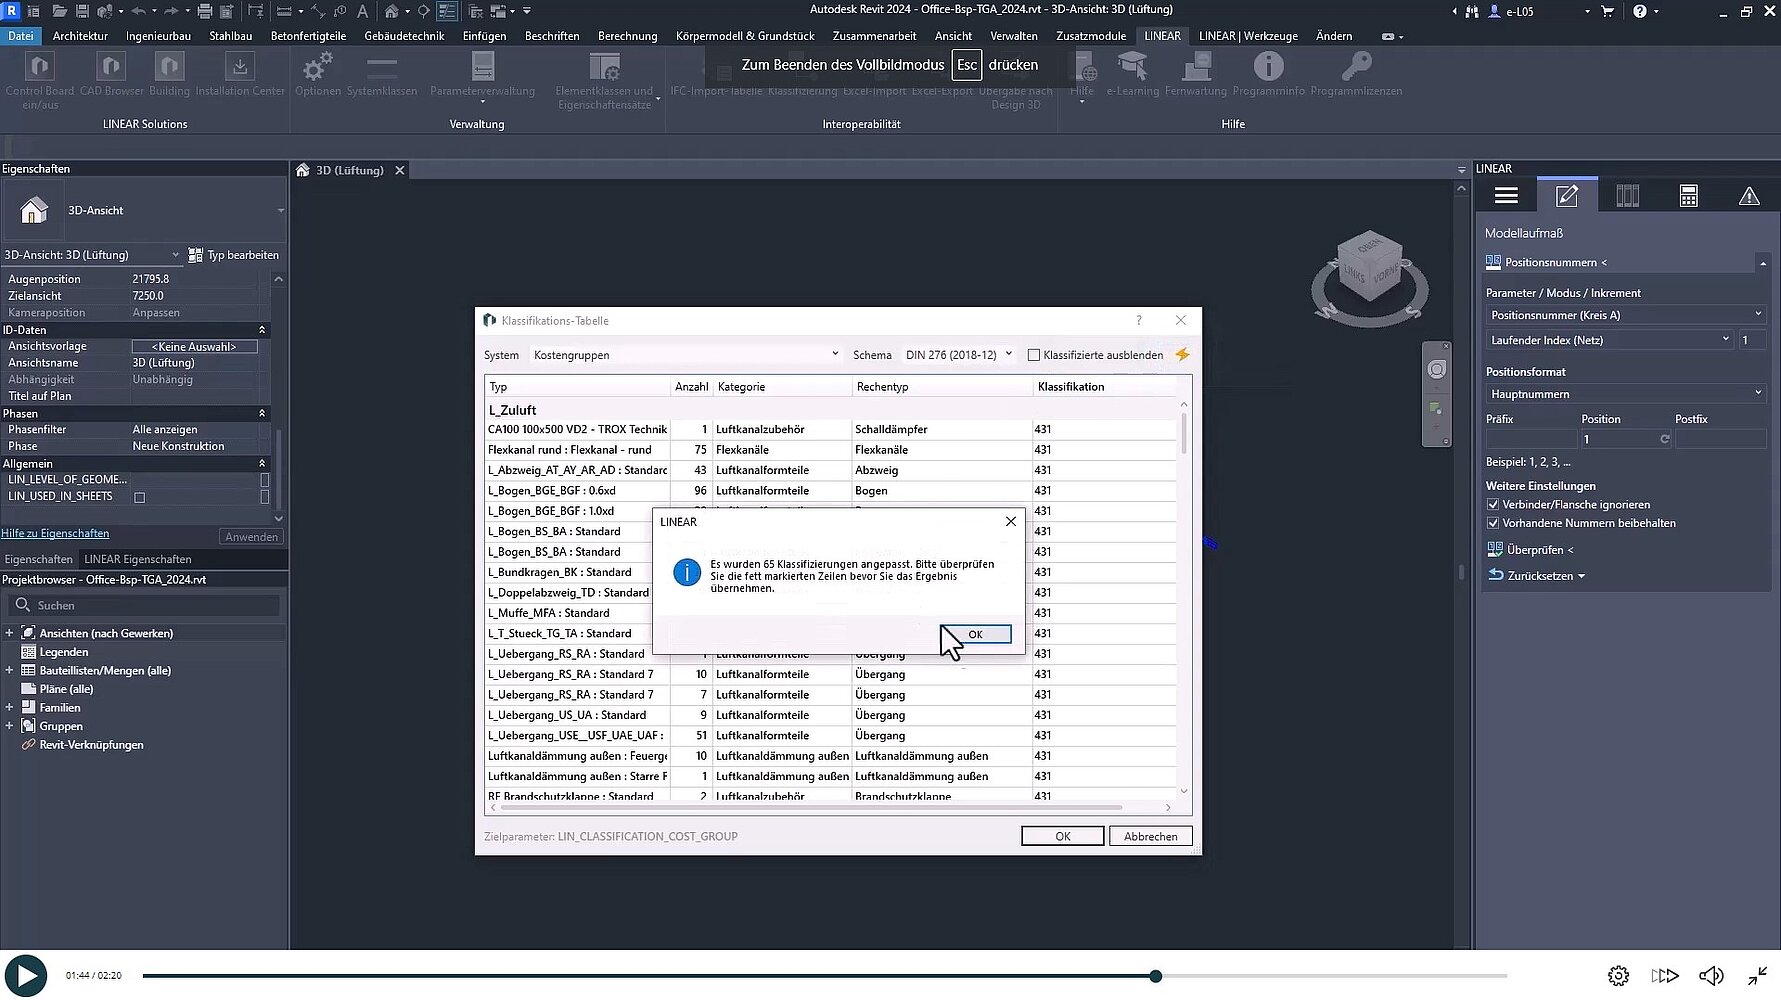
Task: Open the System Kostengruppen dropdown
Action: point(686,355)
